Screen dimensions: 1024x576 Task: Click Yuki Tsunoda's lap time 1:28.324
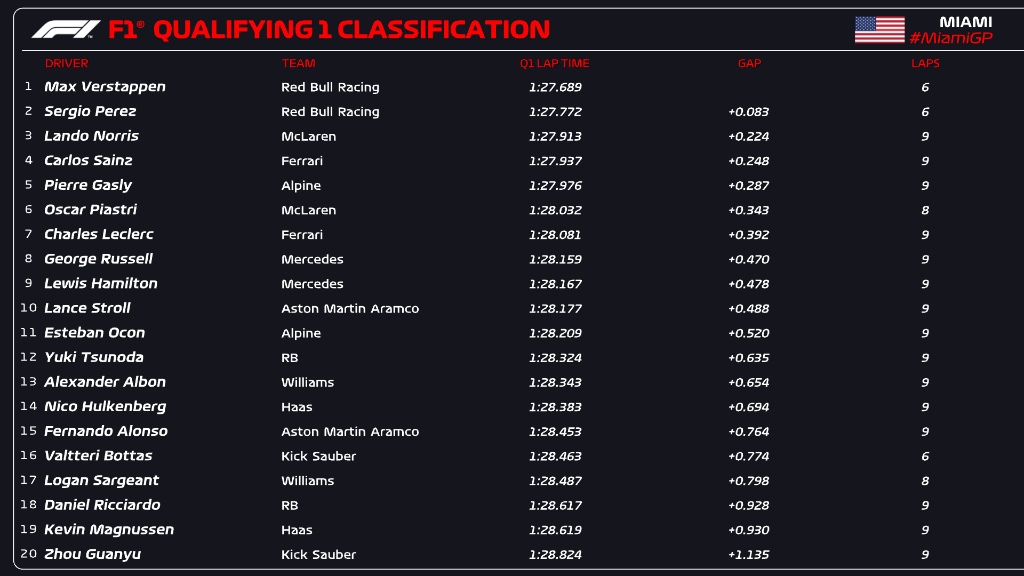click(555, 358)
